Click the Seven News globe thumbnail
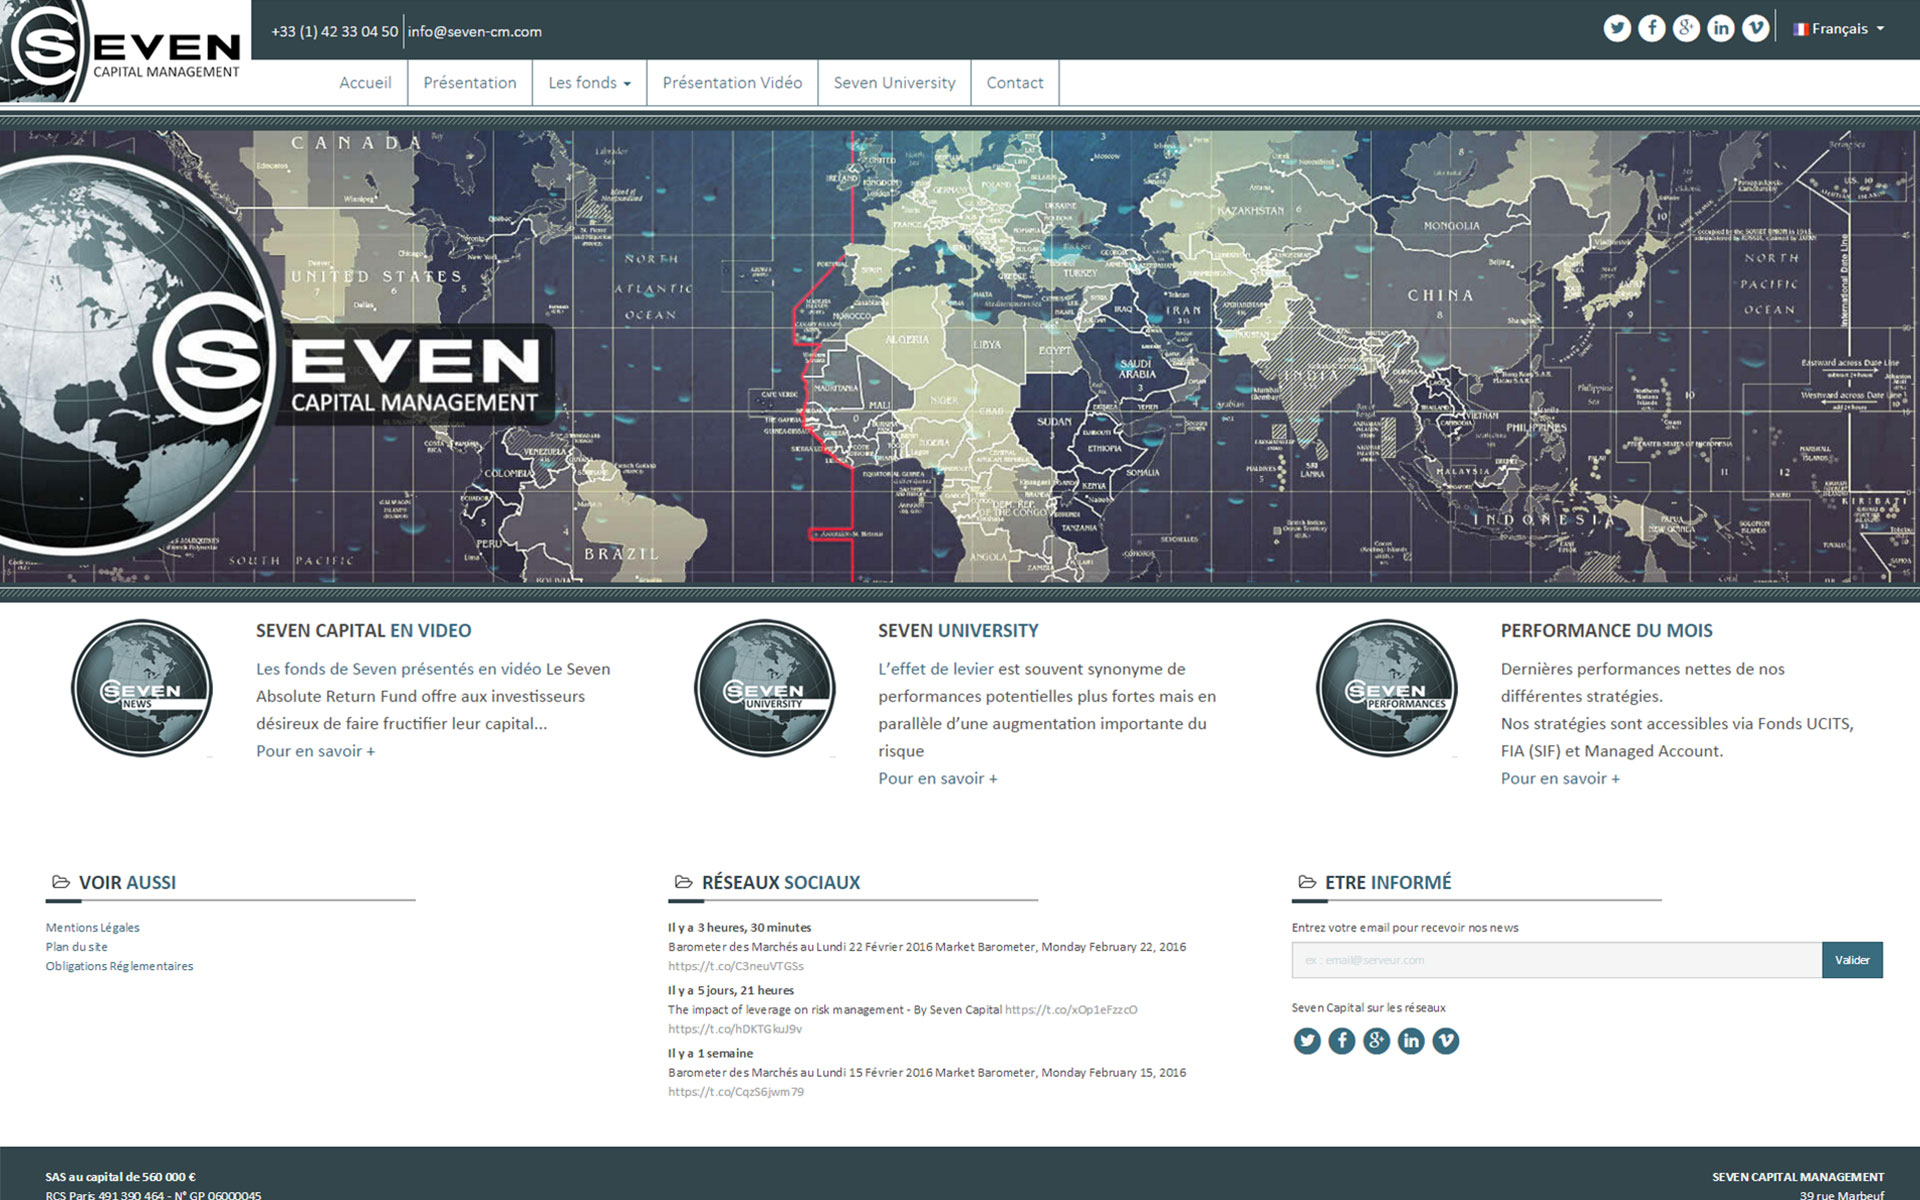This screenshot has width=1920, height=1200. [142, 688]
